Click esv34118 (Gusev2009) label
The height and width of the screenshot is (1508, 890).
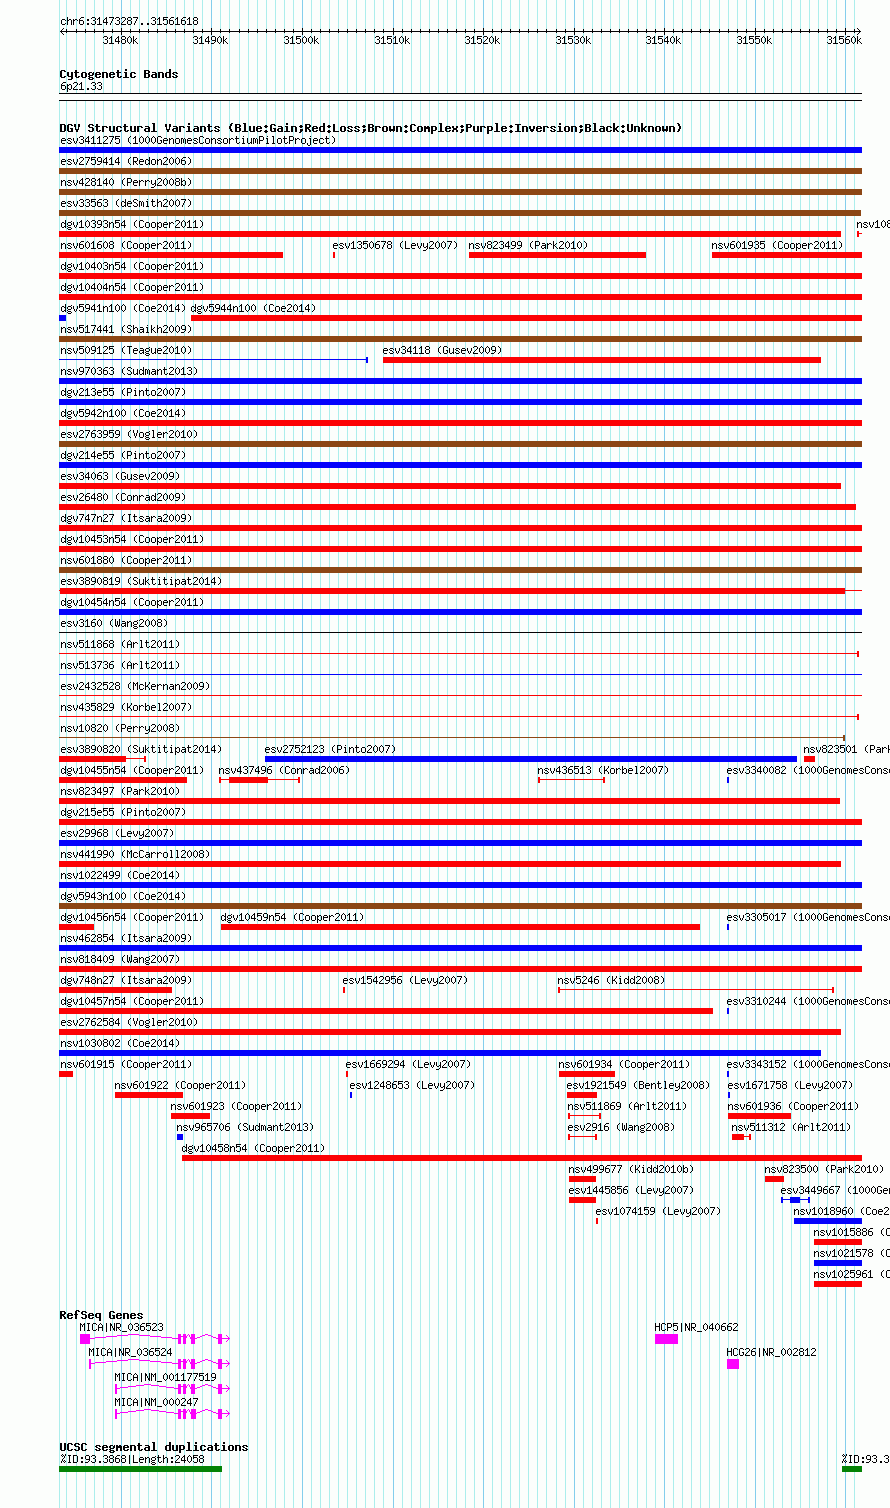tap(442, 350)
